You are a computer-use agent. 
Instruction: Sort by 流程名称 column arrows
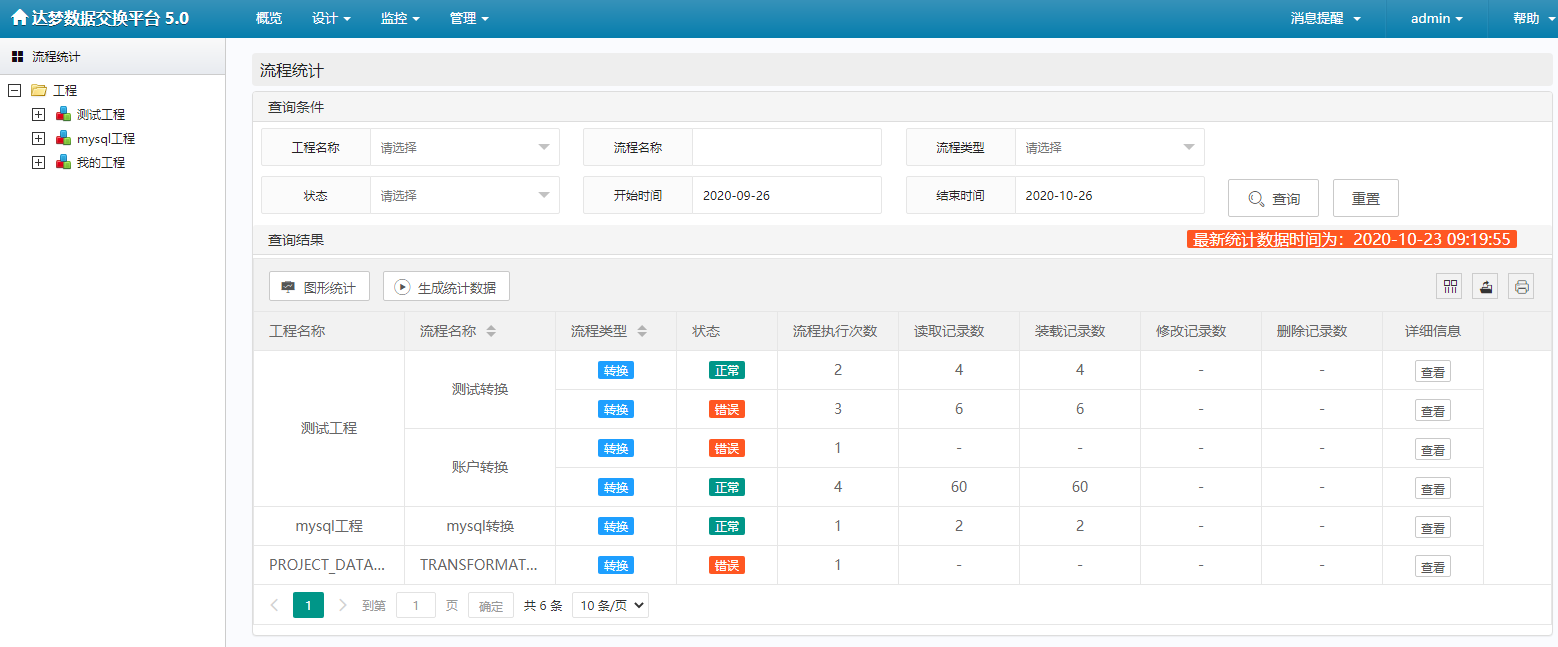click(491, 331)
